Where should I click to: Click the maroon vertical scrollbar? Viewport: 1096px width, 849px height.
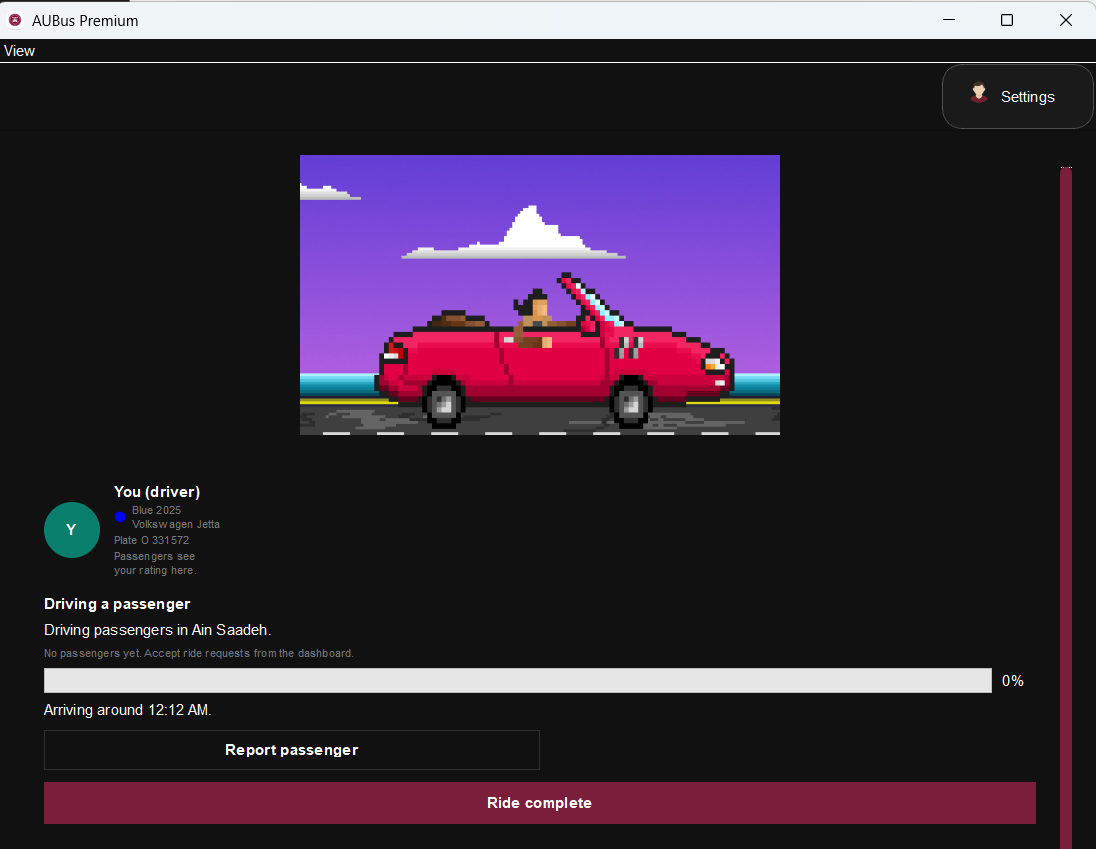tap(1066, 508)
